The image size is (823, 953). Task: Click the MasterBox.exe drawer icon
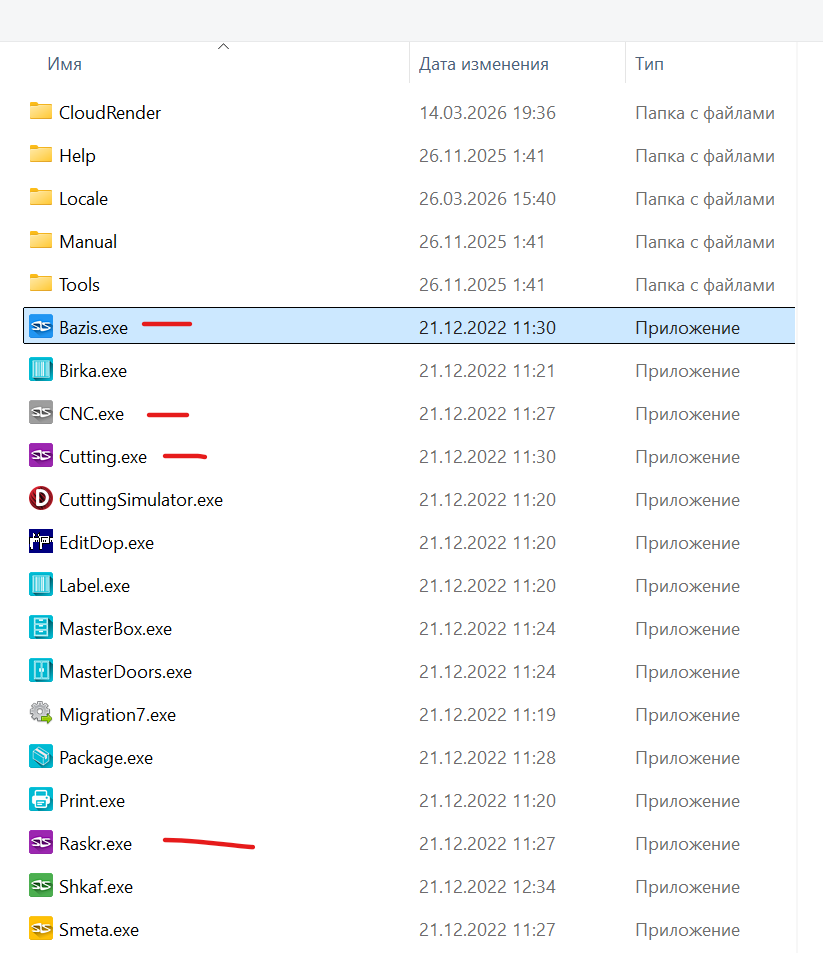pyautogui.click(x=41, y=628)
